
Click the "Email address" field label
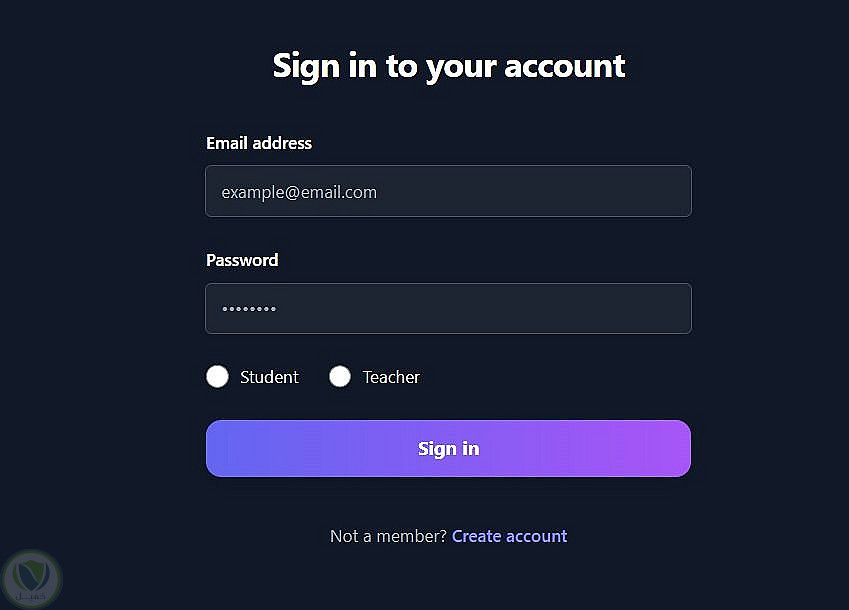coord(259,143)
